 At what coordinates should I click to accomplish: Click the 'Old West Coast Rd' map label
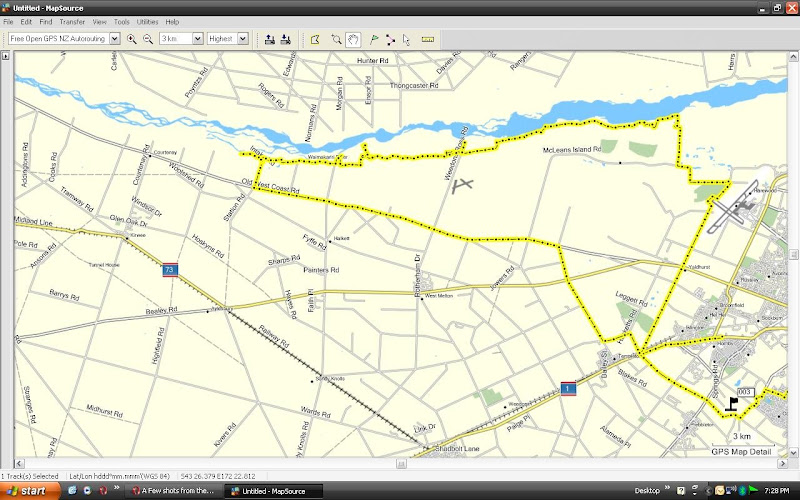pyautogui.click(x=270, y=186)
